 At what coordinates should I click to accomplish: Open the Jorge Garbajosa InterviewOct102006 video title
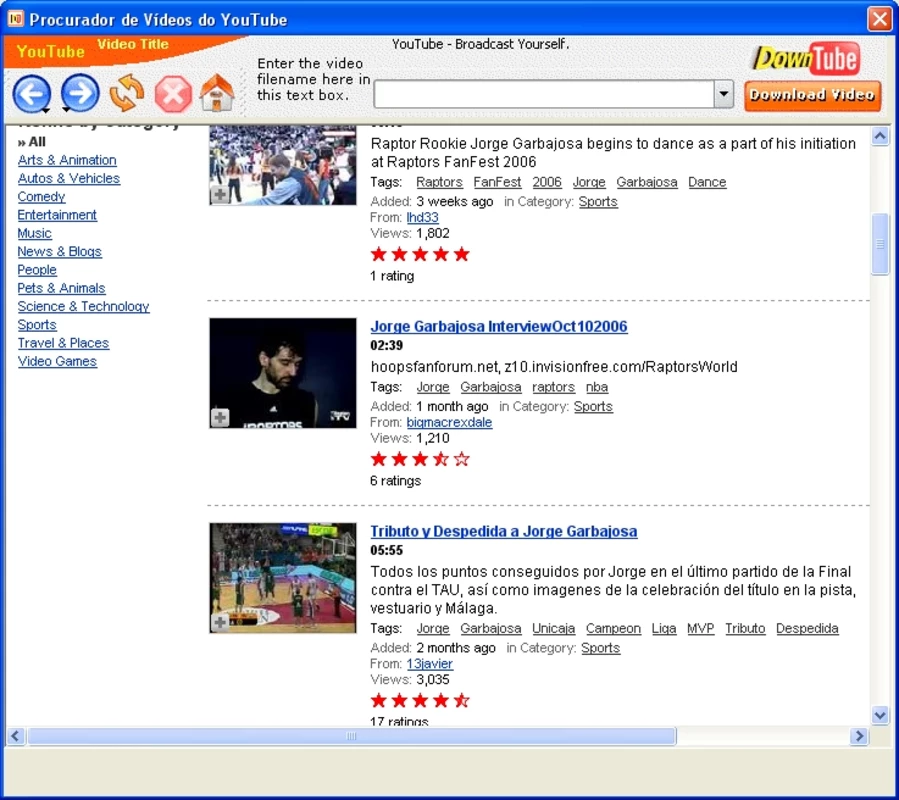(x=499, y=326)
